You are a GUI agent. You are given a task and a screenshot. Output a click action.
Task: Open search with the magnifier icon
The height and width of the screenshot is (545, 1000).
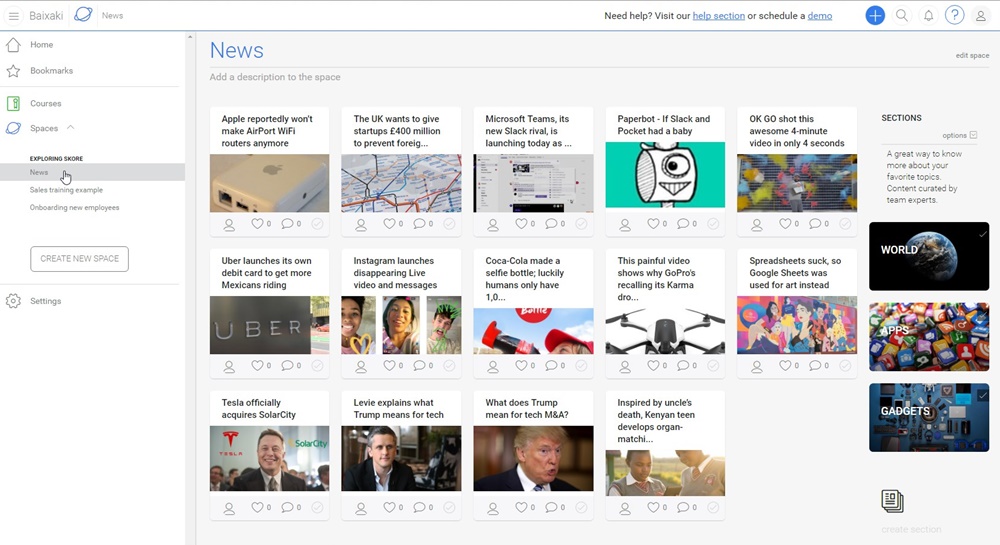pos(902,15)
